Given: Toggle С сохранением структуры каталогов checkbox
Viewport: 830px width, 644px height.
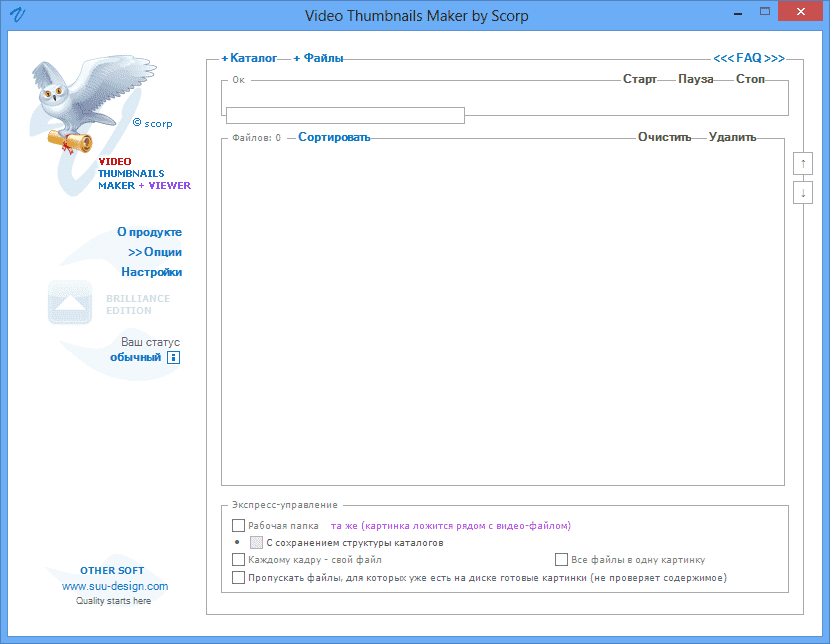Looking at the screenshot, I should point(256,543).
